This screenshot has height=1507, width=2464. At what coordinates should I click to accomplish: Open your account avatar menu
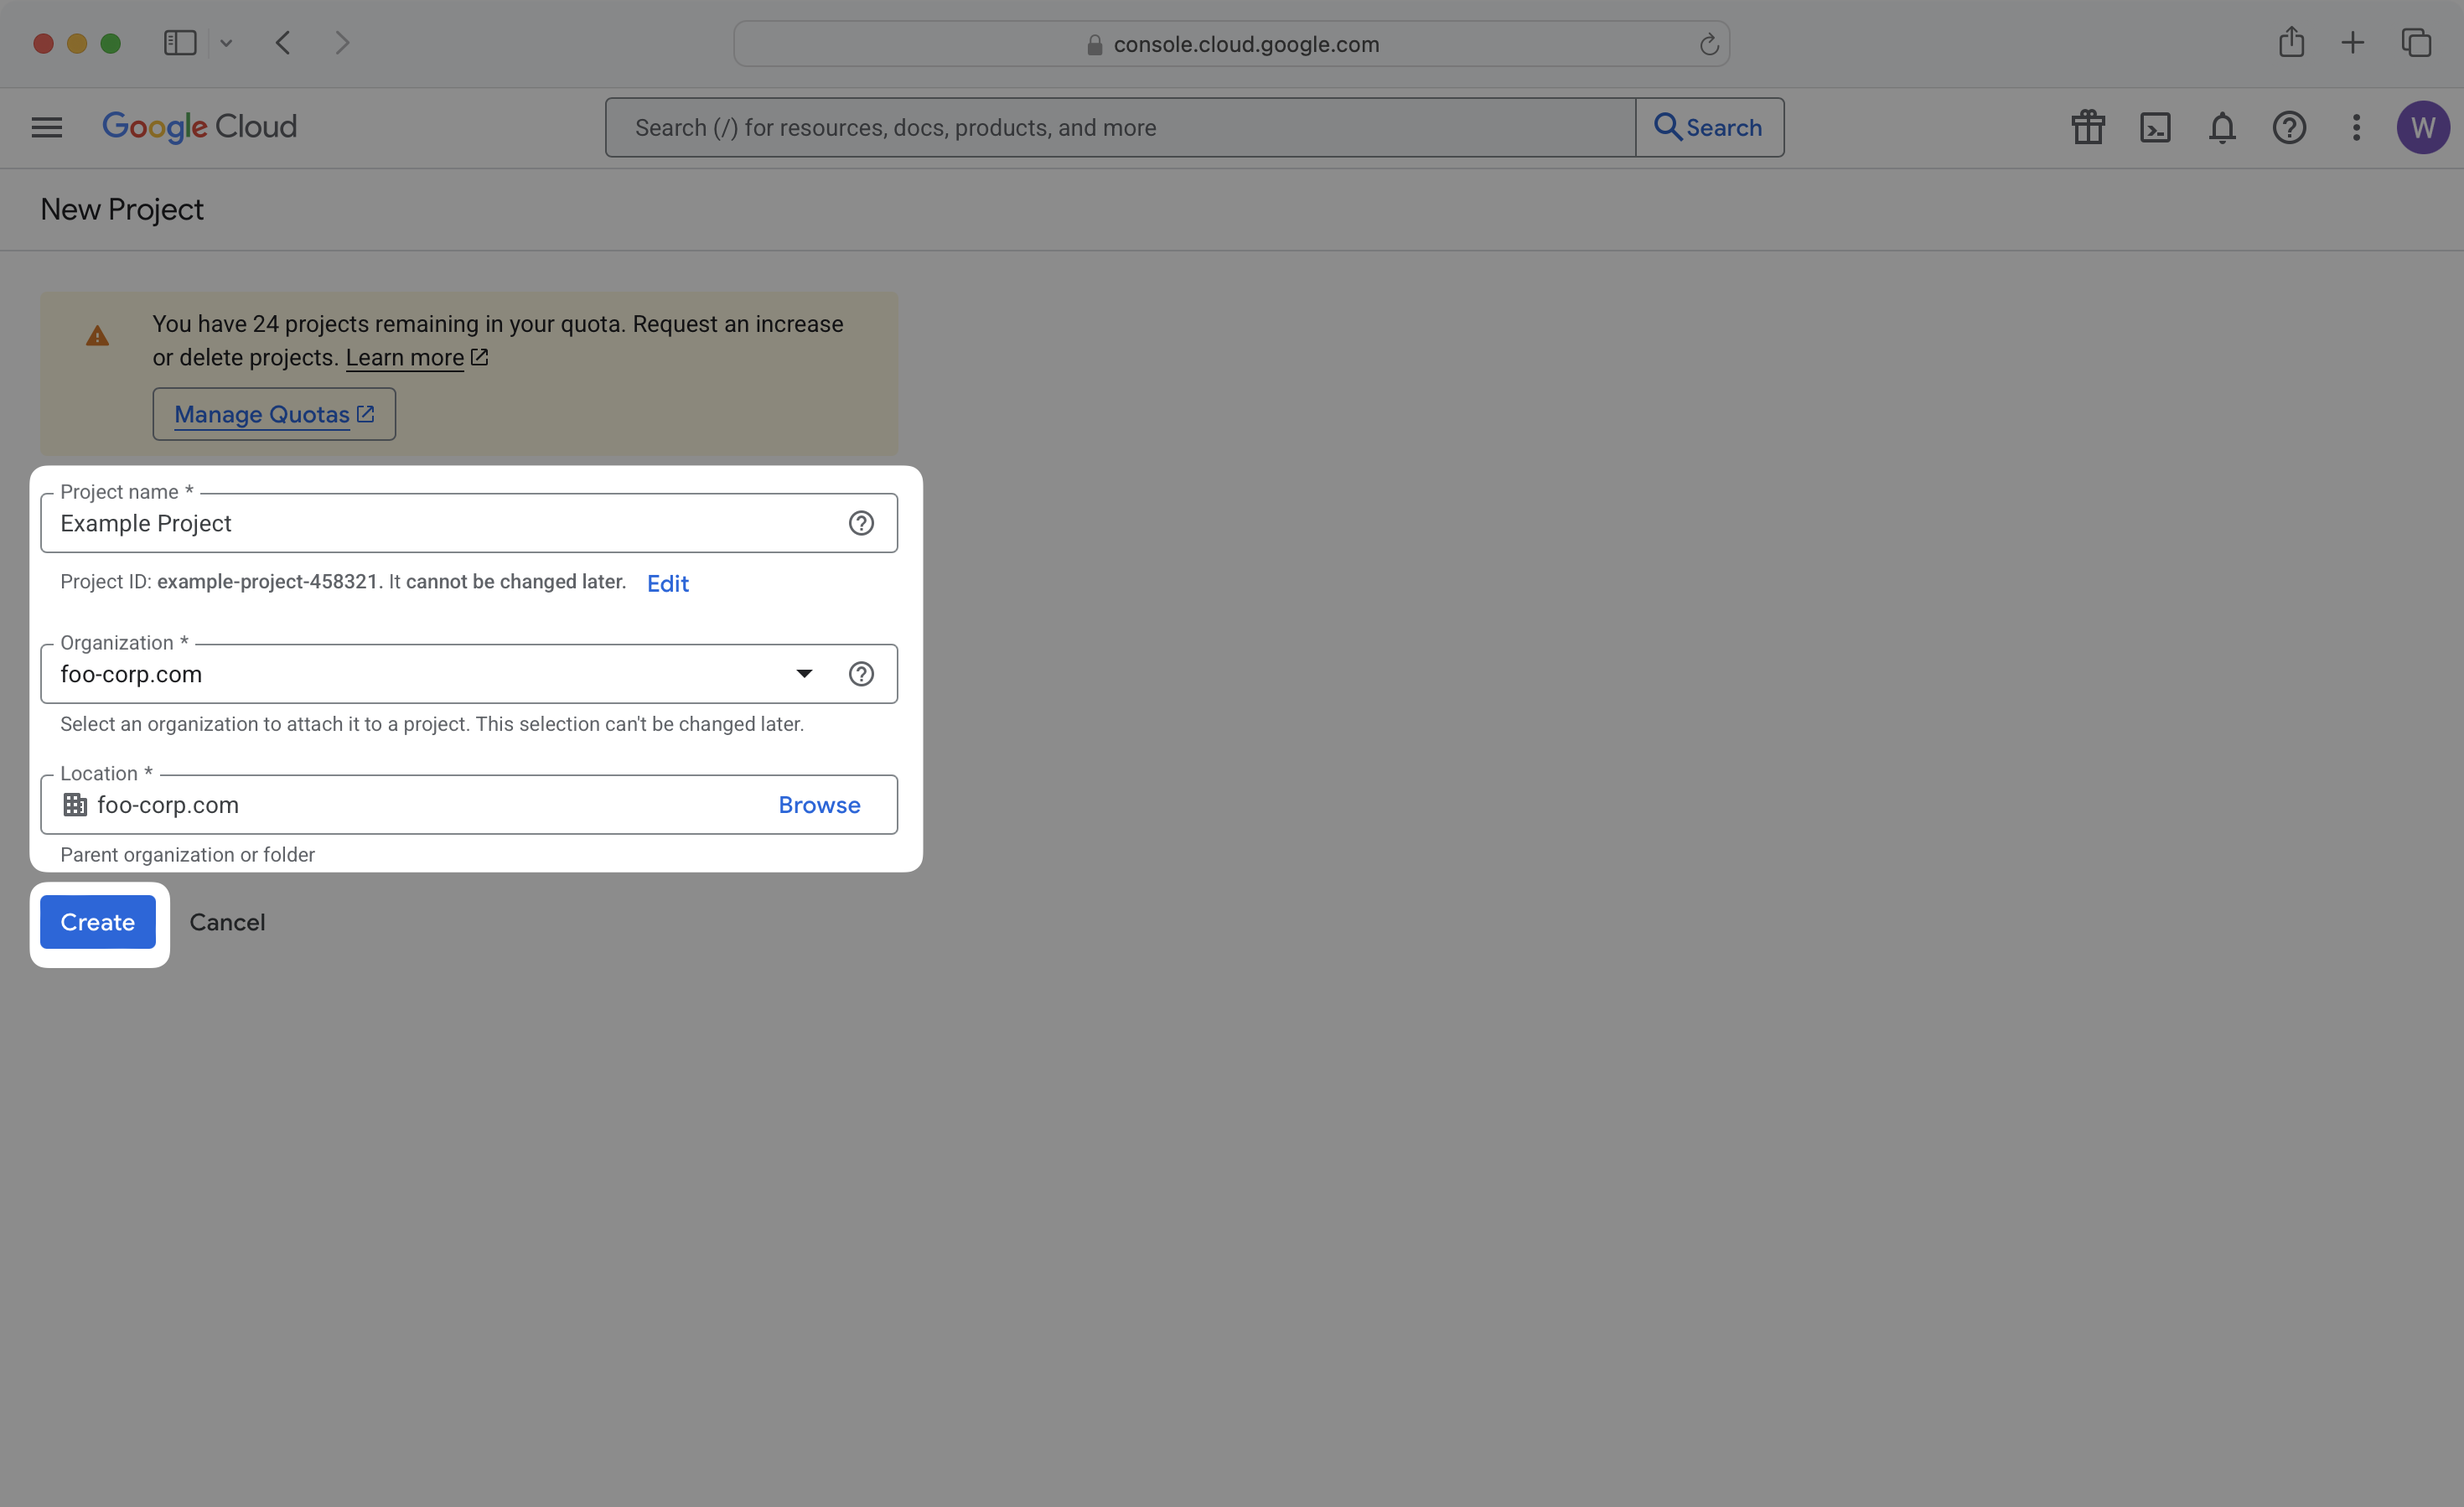(2423, 127)
